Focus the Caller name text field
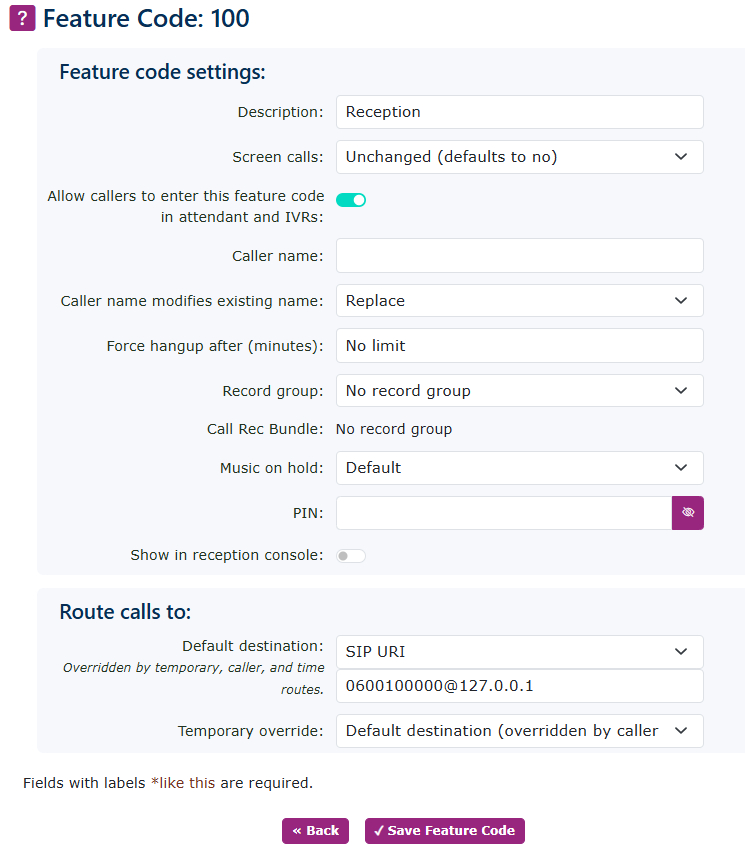Image resolution: width=745 pixels, height=850 pixels. click(519, 256)
